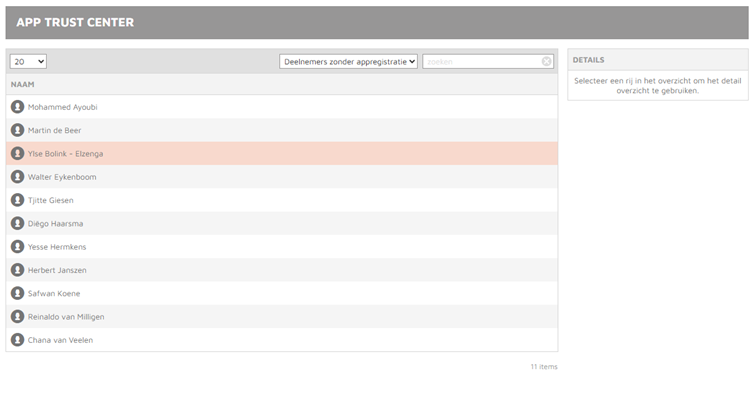Click the avatar icon next to Walter Eykenboom
The image size is (753, 409).
[17, 177]
